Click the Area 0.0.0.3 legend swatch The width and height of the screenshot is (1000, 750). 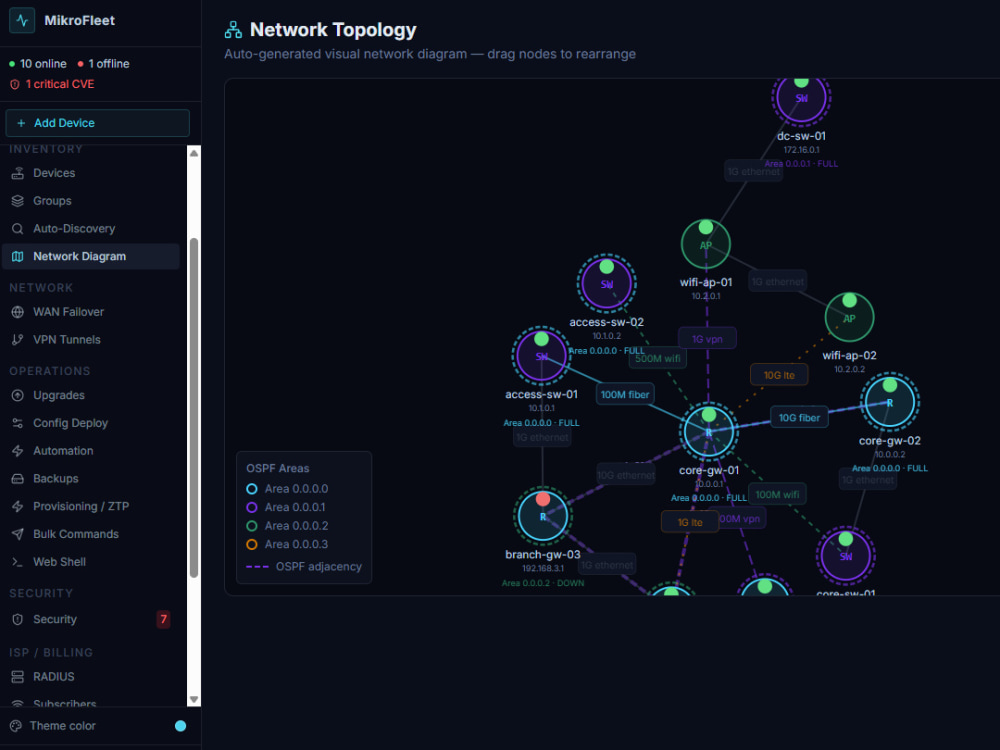point(252,544)
